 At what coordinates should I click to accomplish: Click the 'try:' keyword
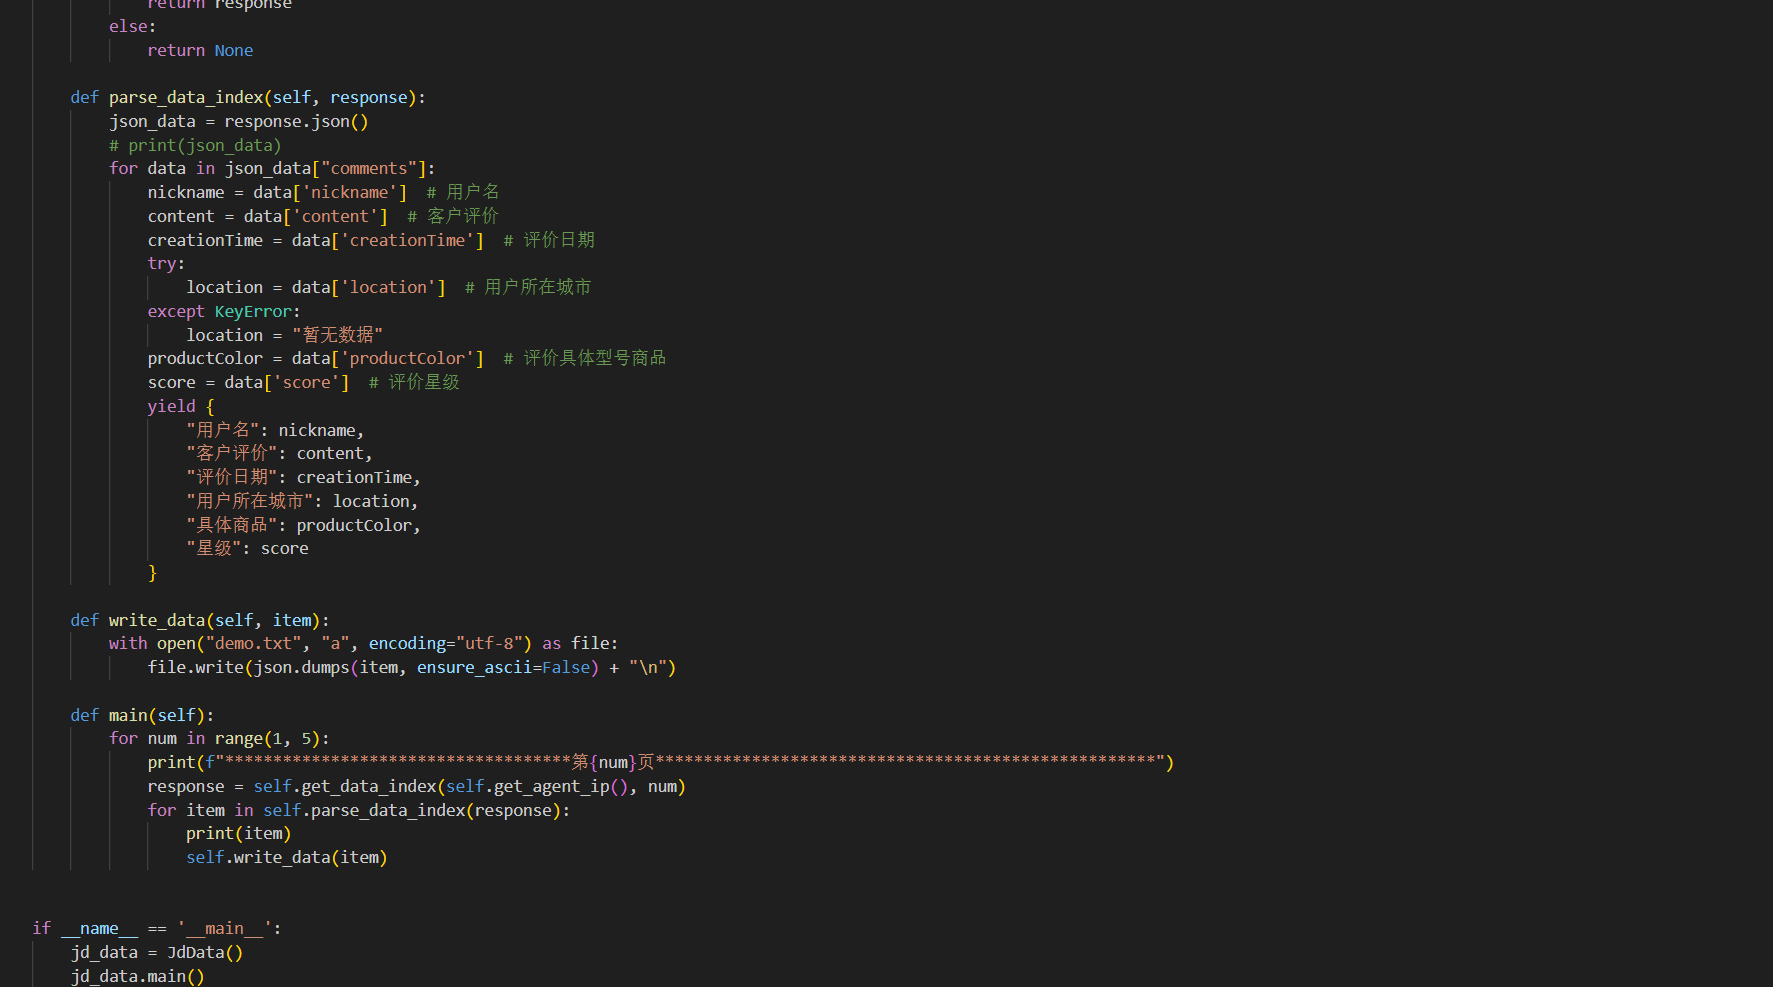166,263
